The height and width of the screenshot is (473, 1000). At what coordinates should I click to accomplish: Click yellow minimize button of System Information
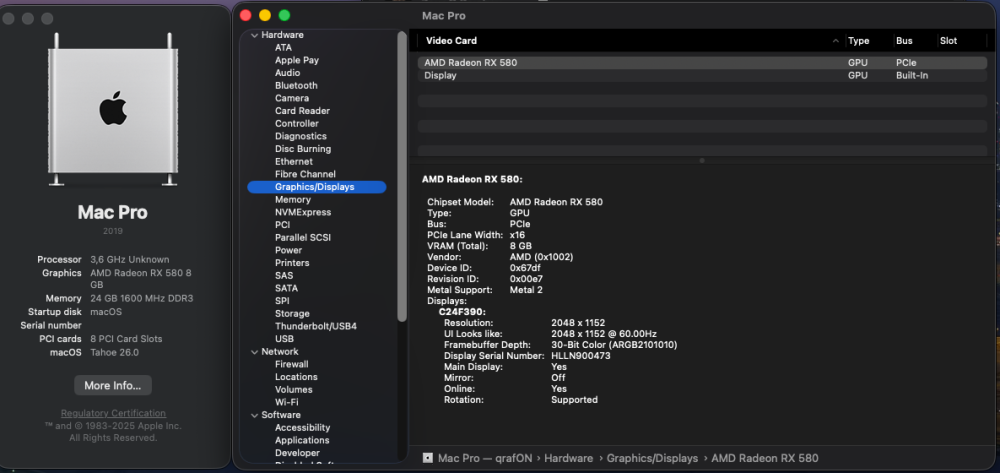click(x=265, y=15)
